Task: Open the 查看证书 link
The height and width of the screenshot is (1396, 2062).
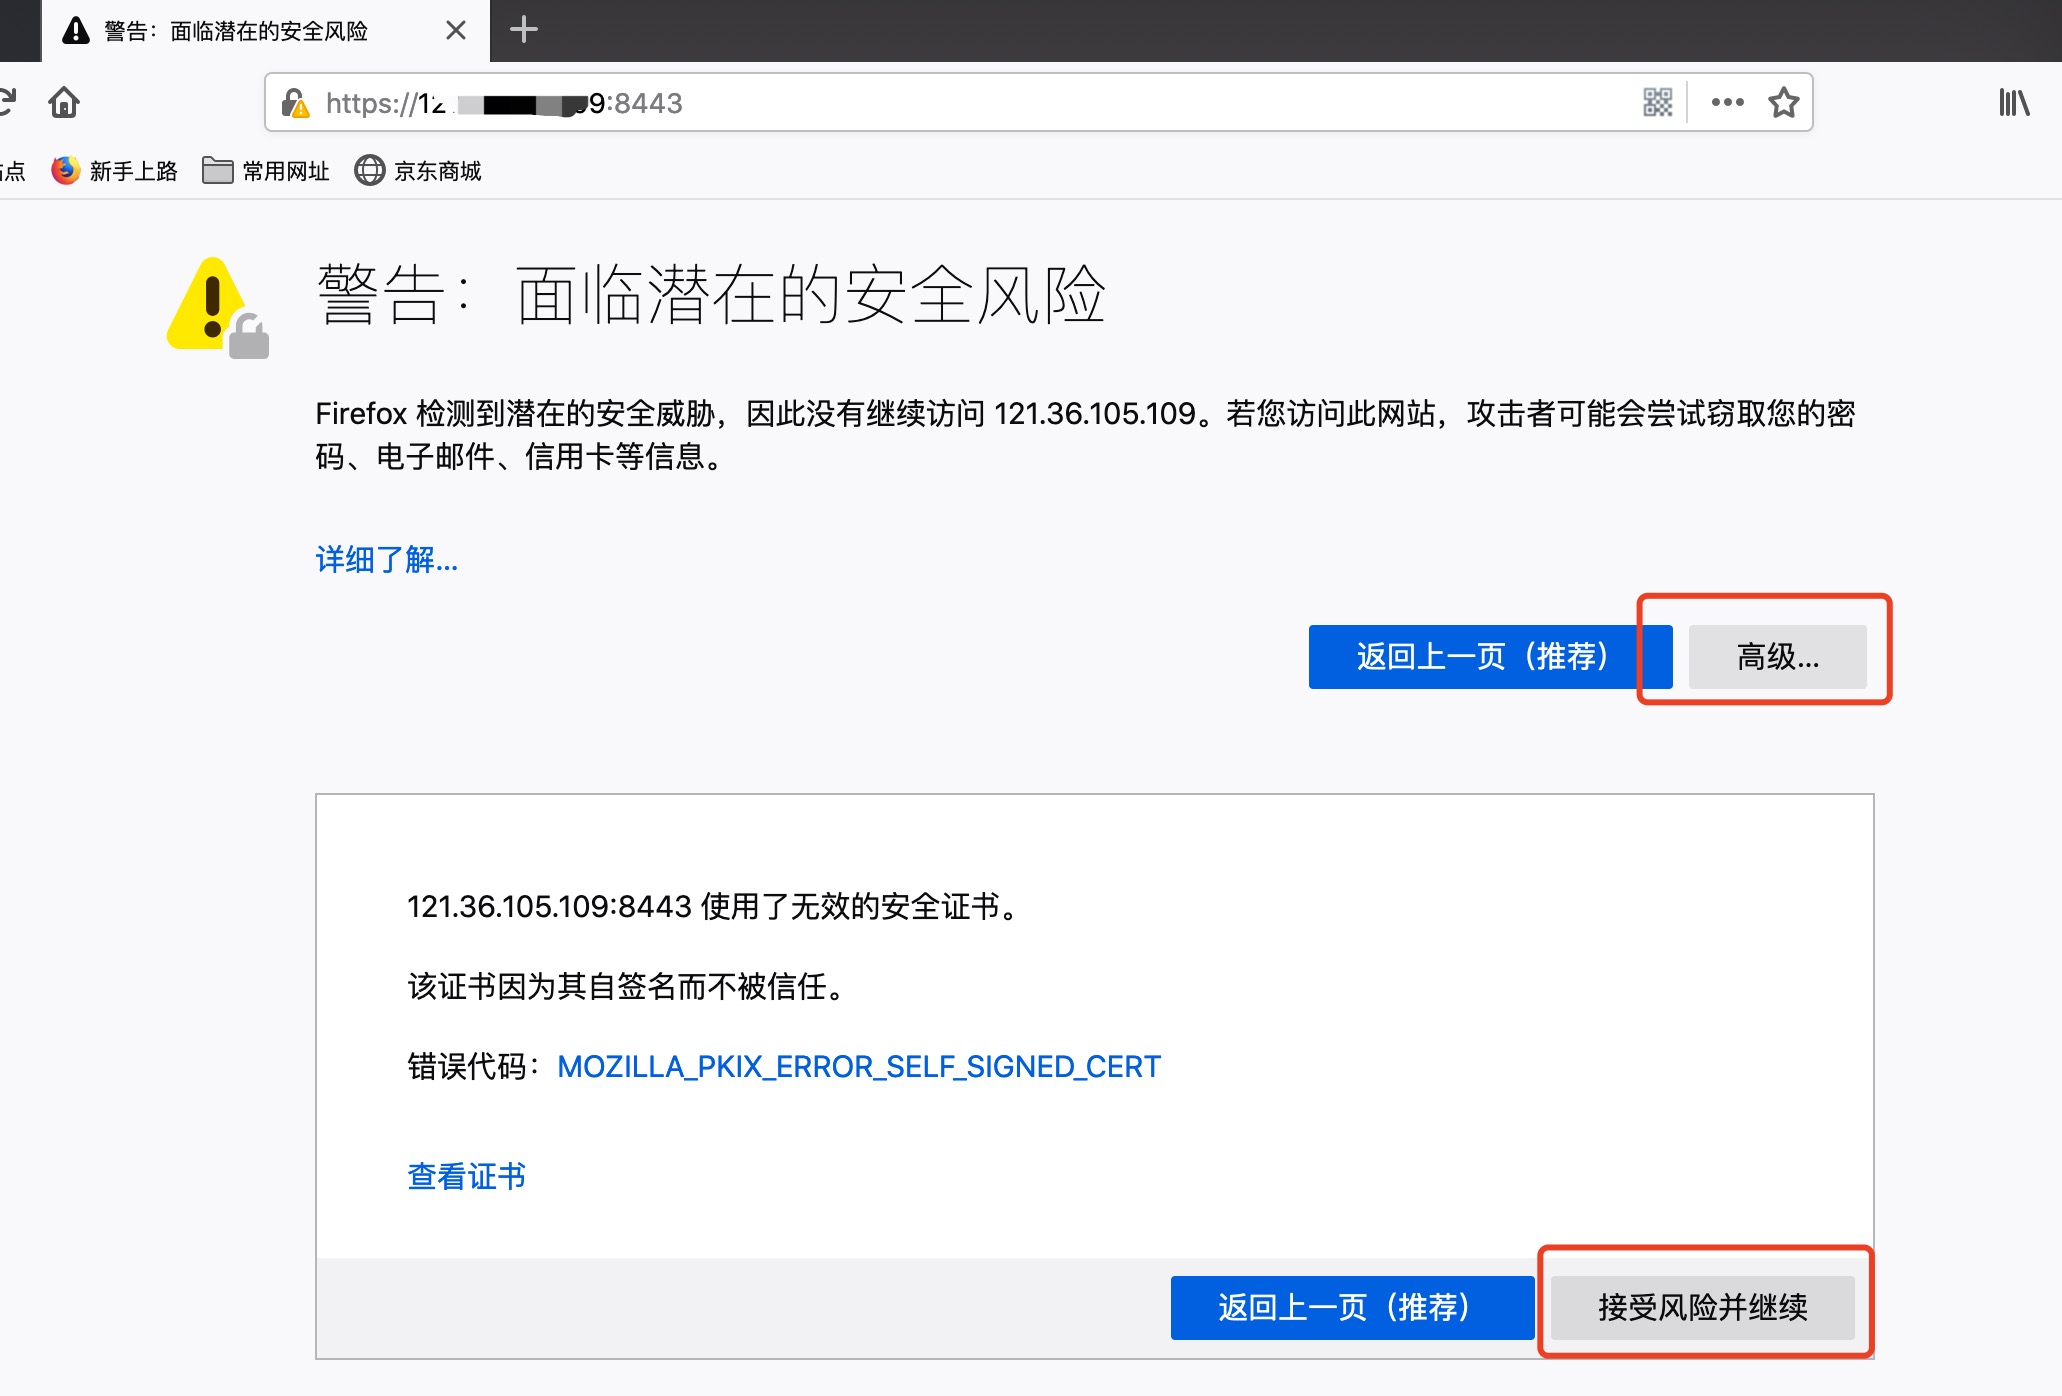Action: click(466, 1176)
